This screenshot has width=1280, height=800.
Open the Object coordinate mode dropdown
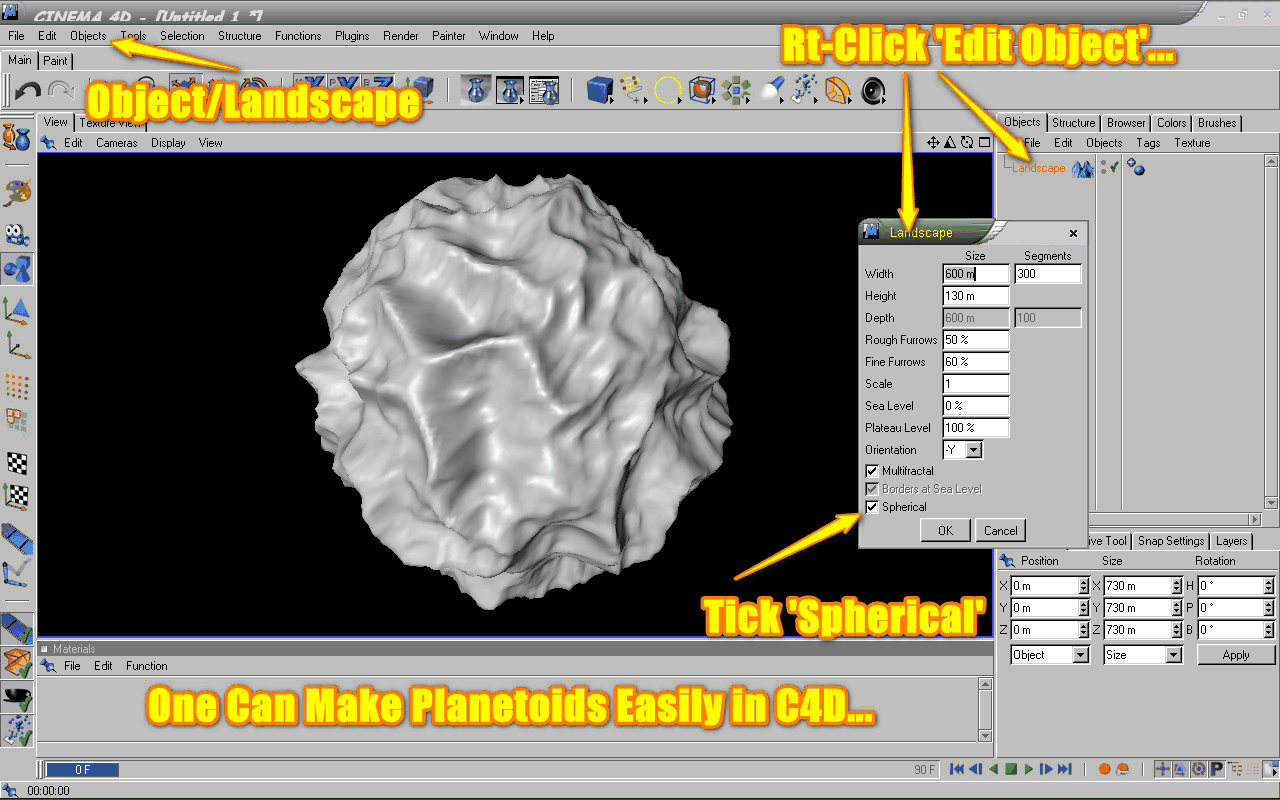pos(1050,655)
